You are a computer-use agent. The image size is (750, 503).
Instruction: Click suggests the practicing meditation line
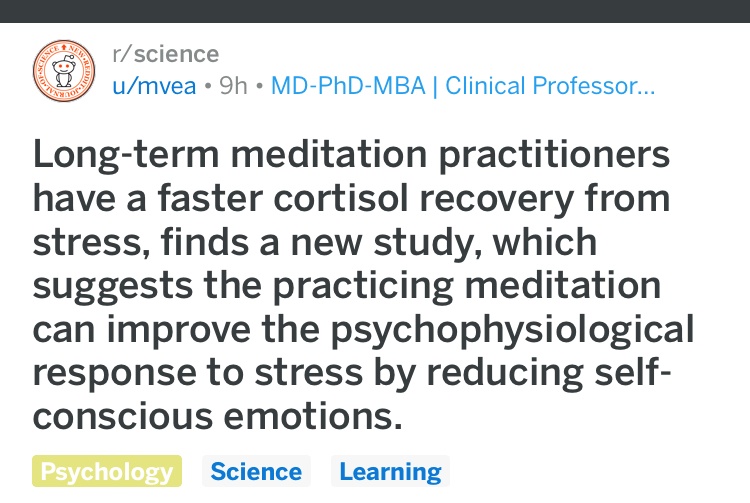(347, 286)
